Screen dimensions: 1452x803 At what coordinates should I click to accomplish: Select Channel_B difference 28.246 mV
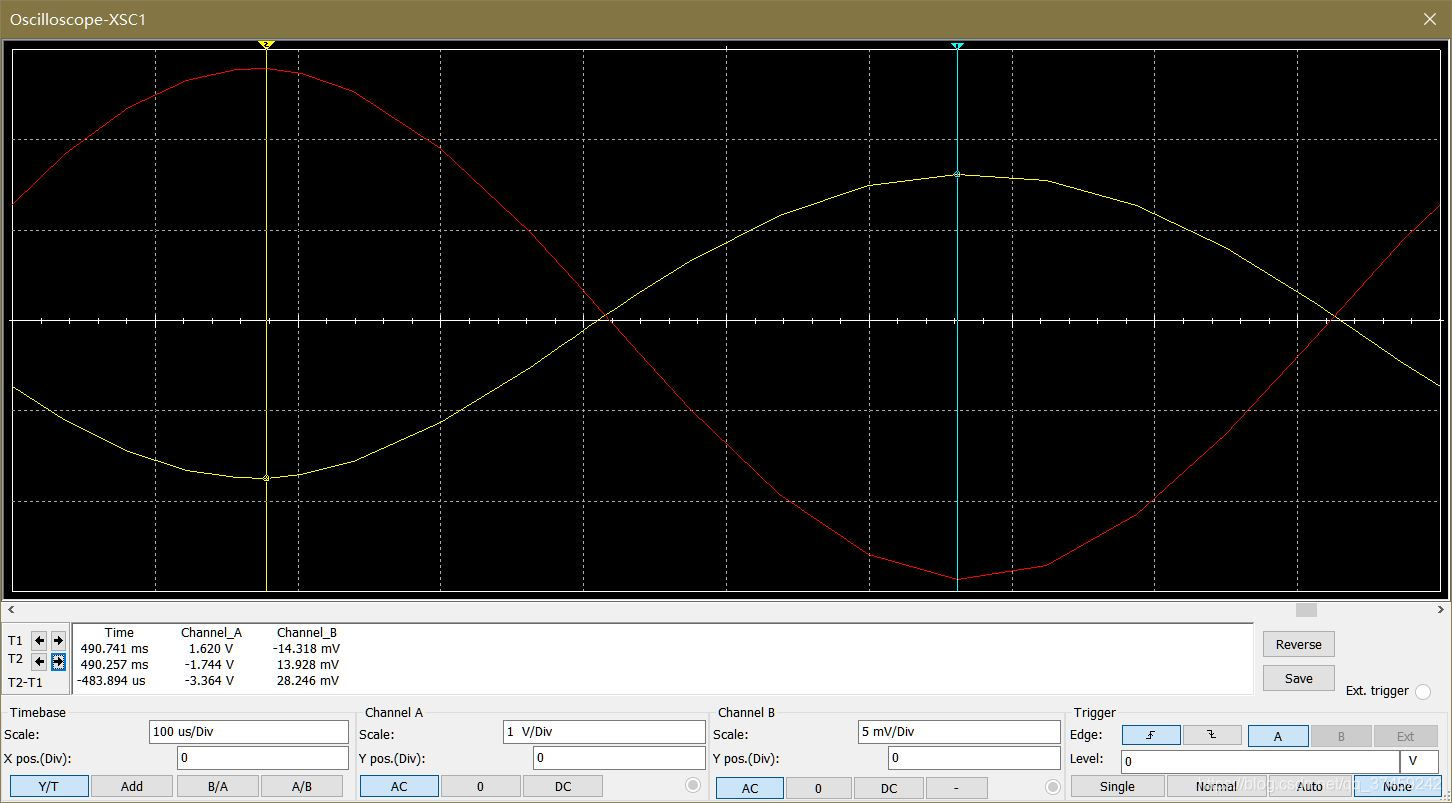308,680
